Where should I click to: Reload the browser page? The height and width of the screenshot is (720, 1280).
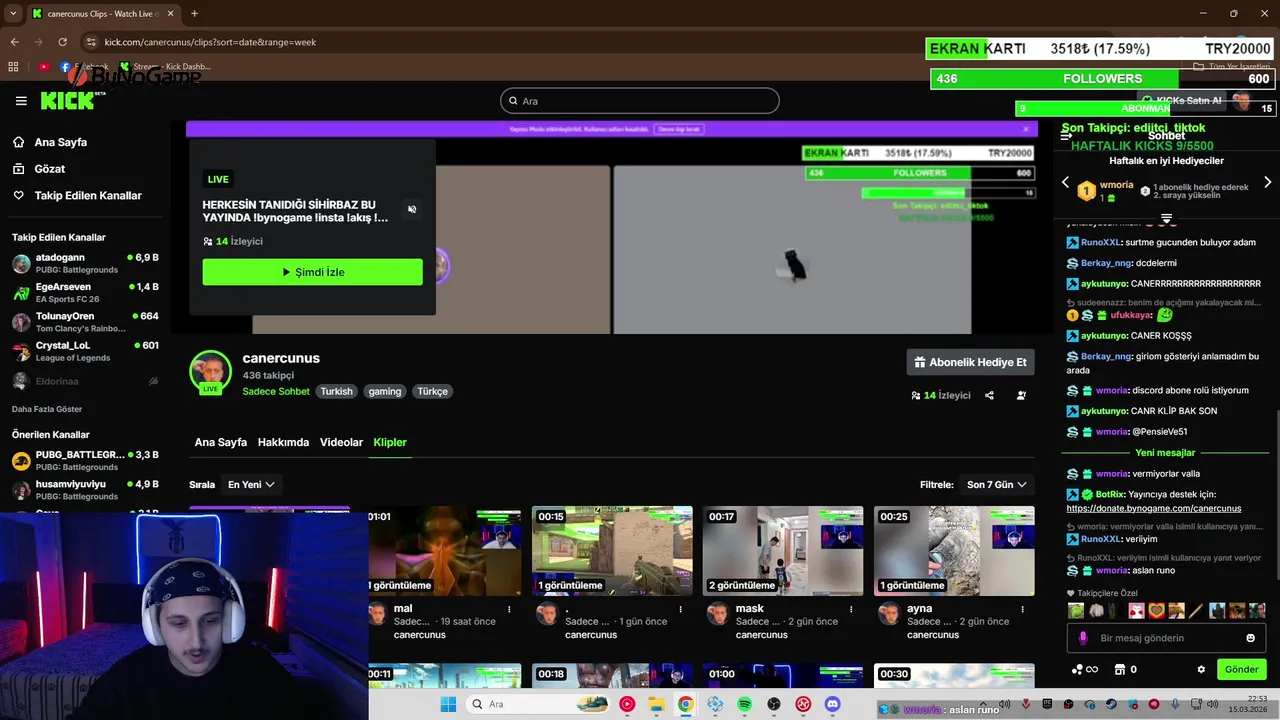click(63, 42)
